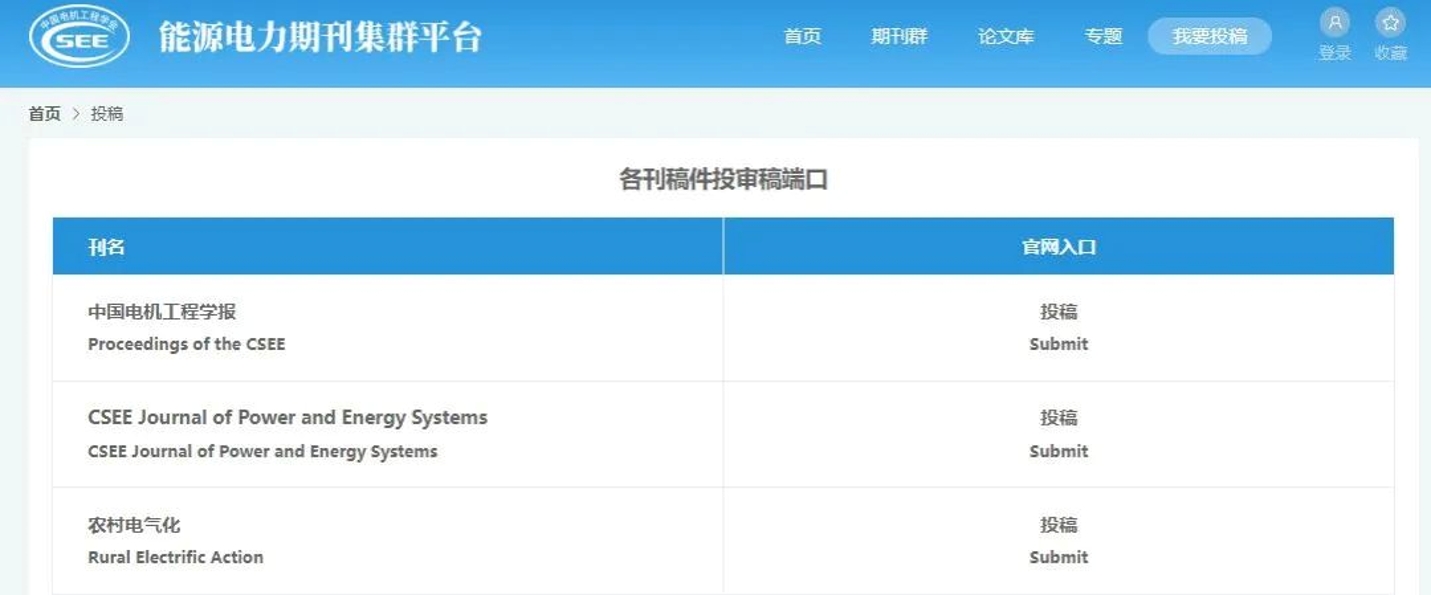Open the login user icon (登录)
The image size is (1431, 595).
(1334, 24)
